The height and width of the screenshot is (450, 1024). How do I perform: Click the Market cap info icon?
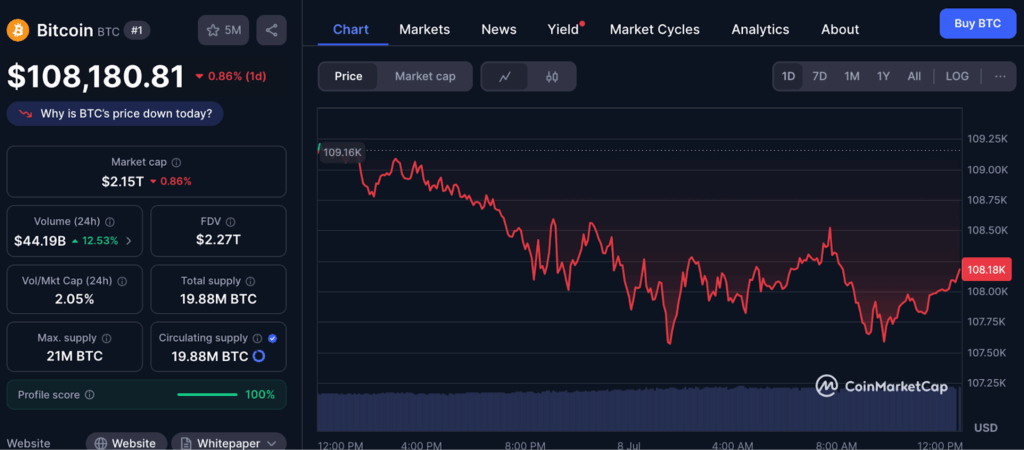pyautogui.click(x=177, y=162)
